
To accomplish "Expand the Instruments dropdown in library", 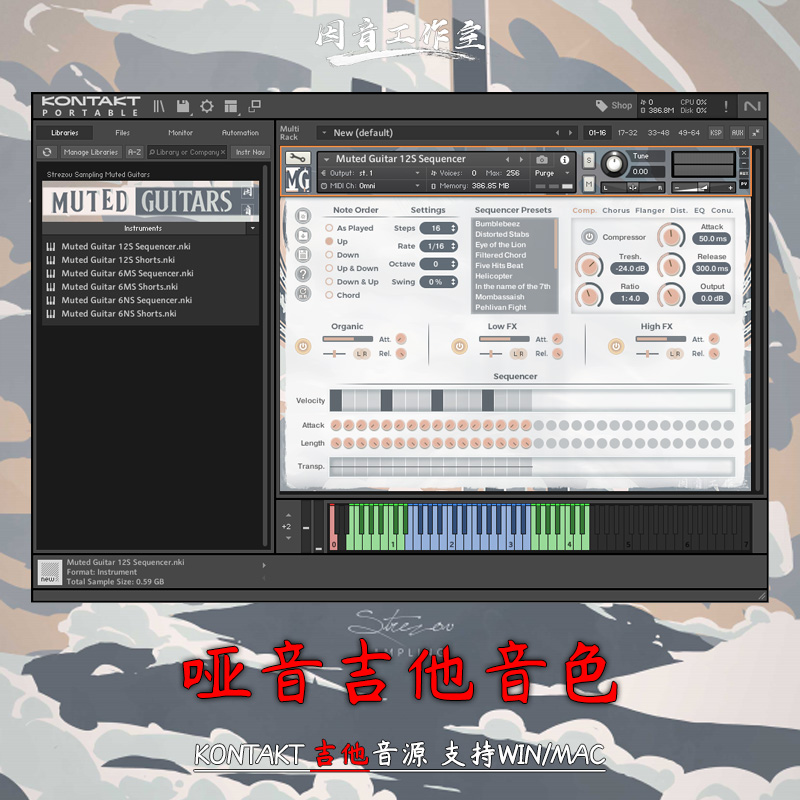I will point(253,228).
